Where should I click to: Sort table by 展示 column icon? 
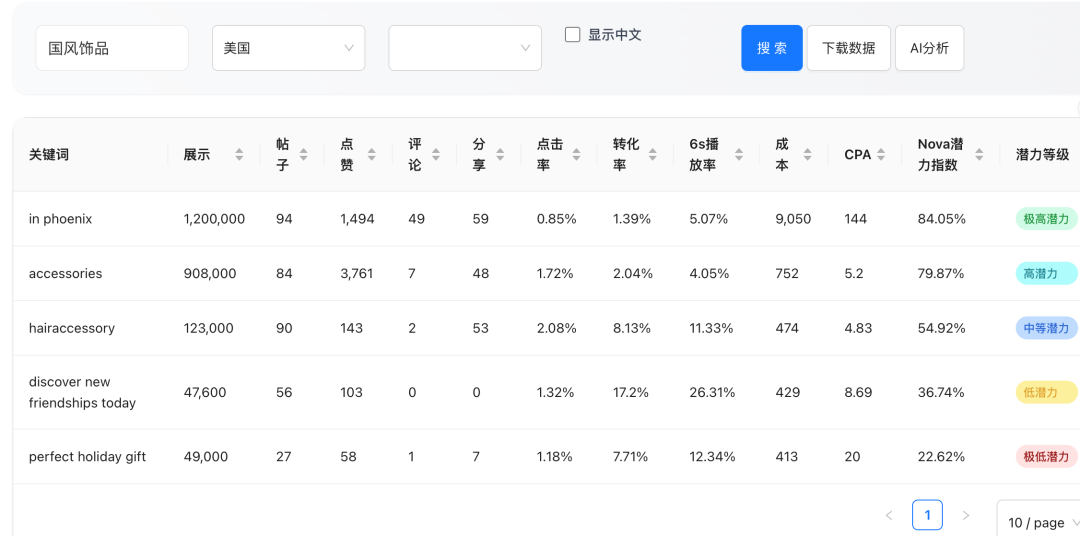coord(239,155)
